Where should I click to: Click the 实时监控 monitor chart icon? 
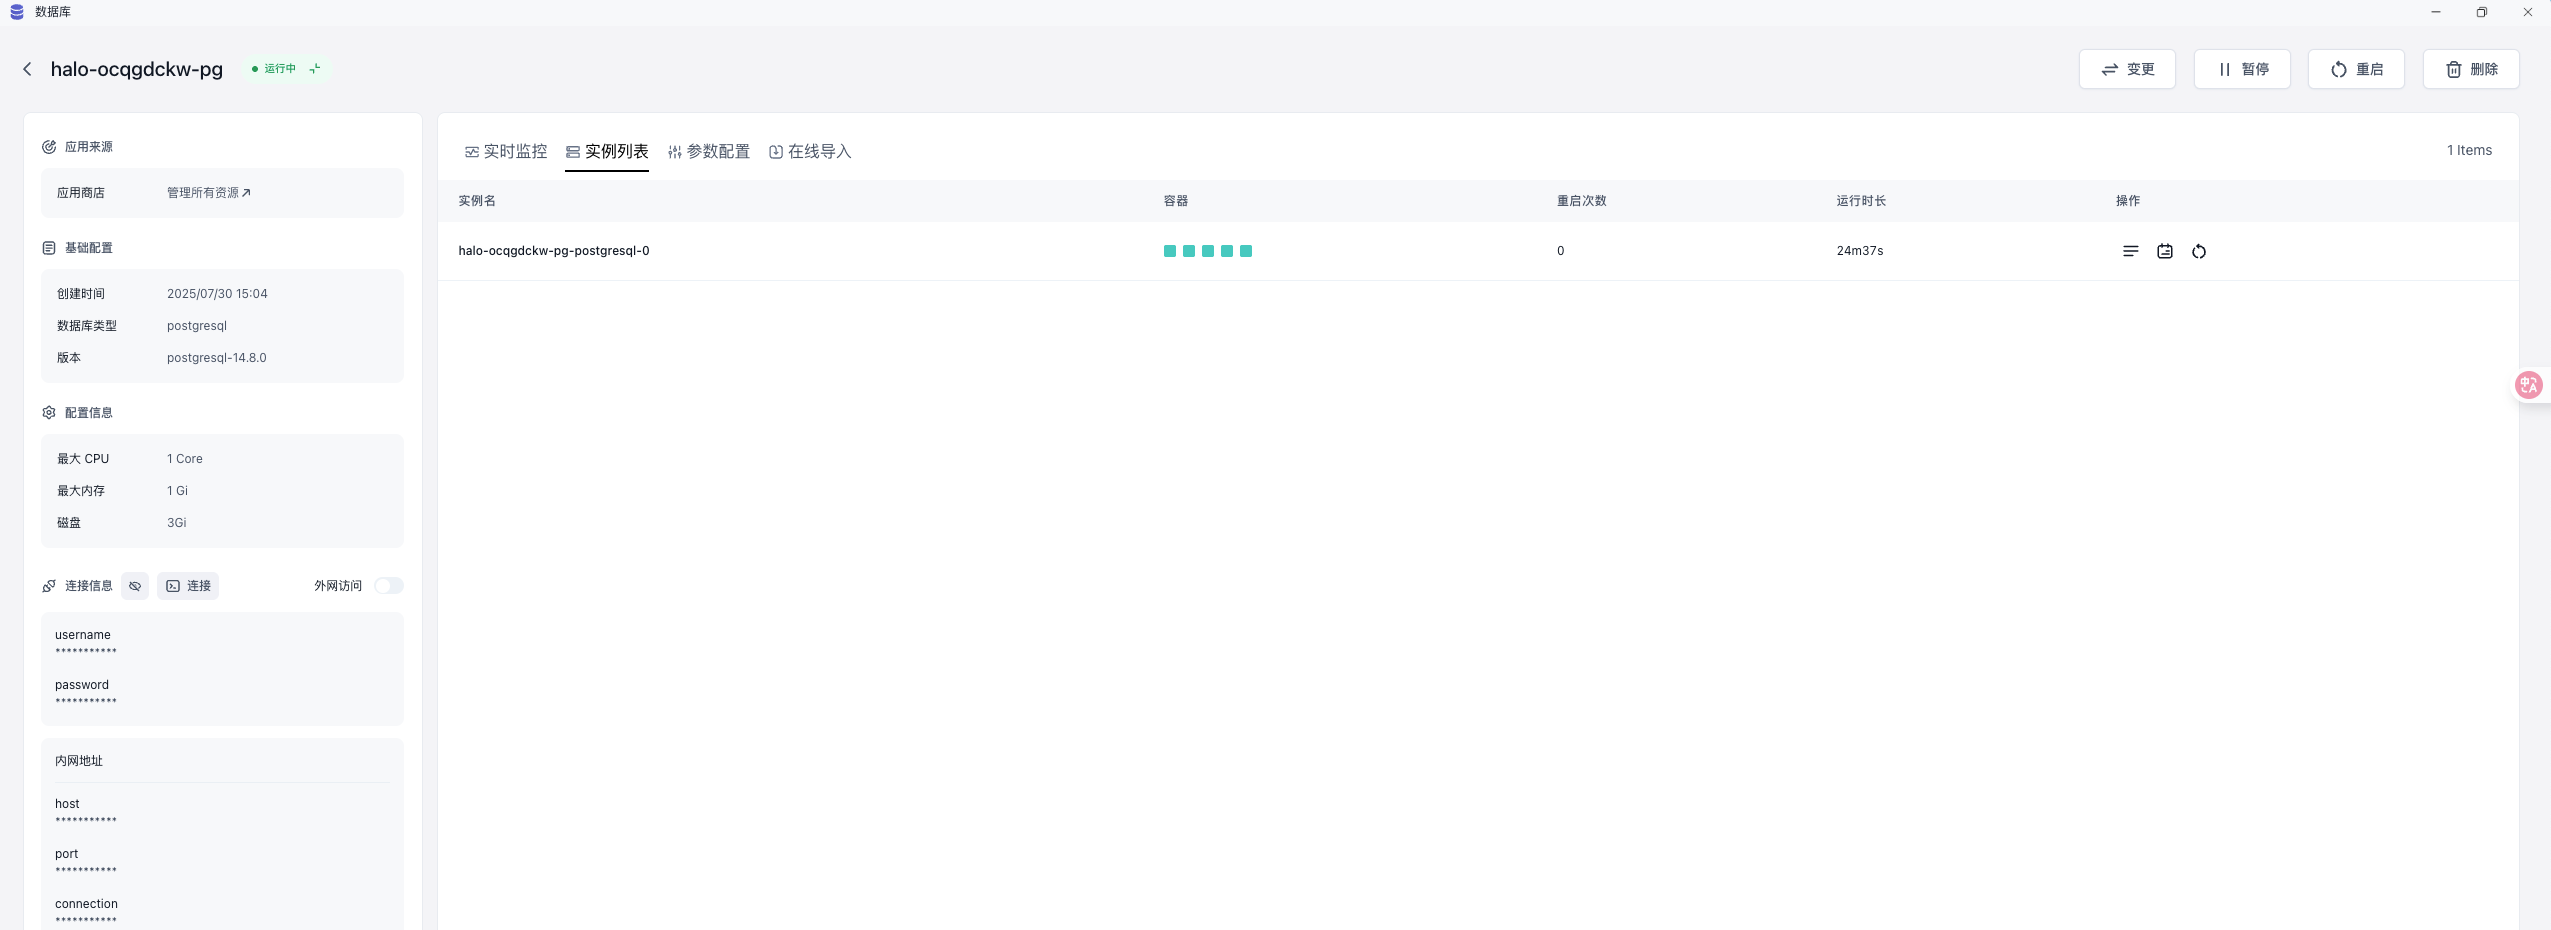(471, 151)
